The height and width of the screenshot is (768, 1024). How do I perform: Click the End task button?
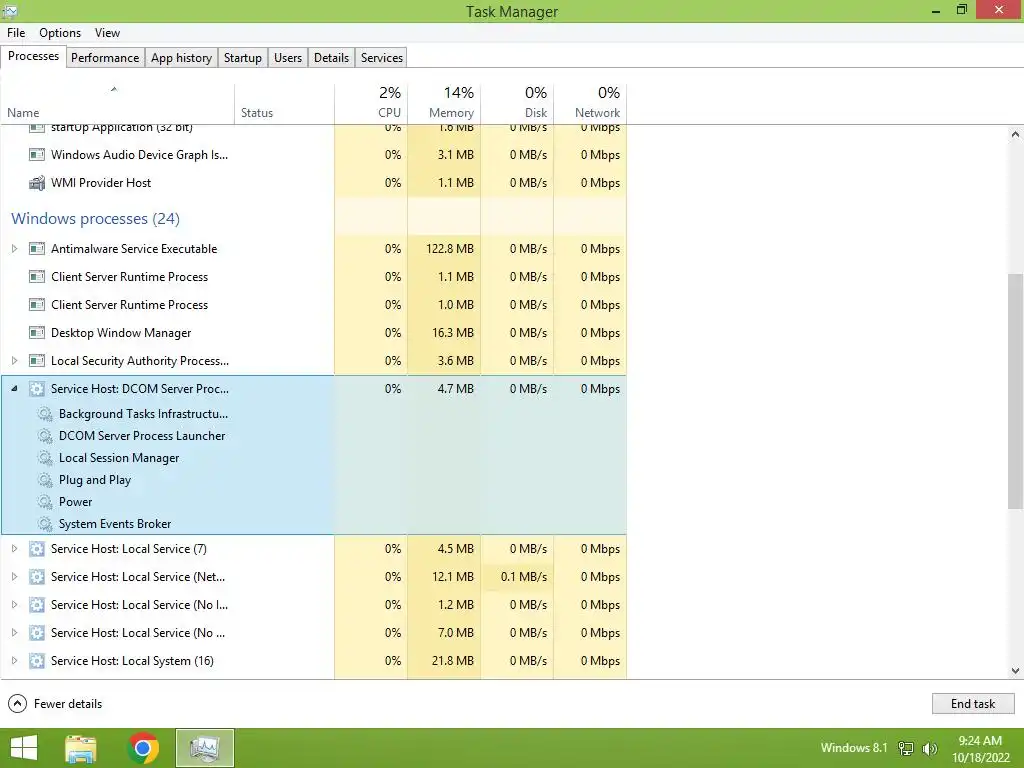[x=973, y=704]
